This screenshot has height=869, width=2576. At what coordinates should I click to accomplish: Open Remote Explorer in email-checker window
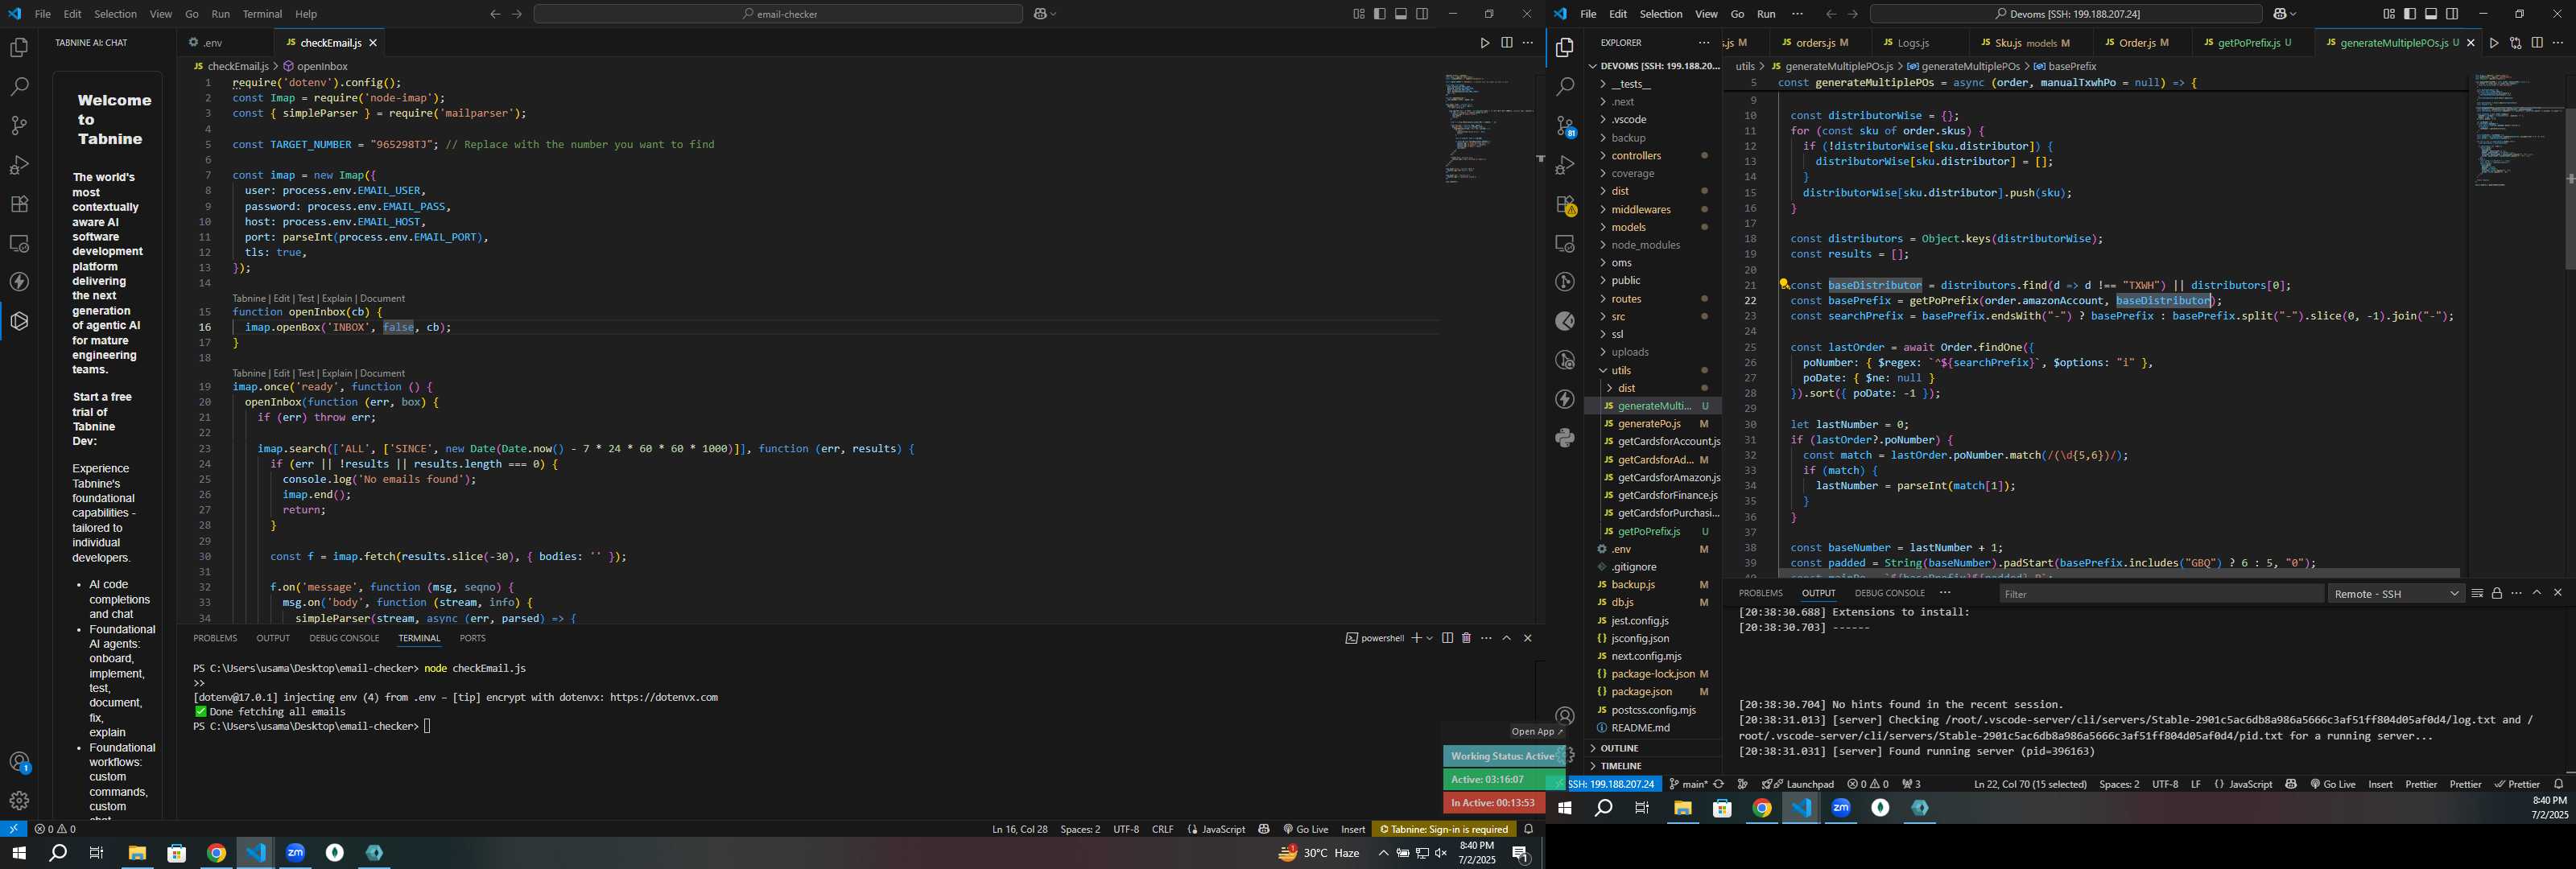point(19,243)
